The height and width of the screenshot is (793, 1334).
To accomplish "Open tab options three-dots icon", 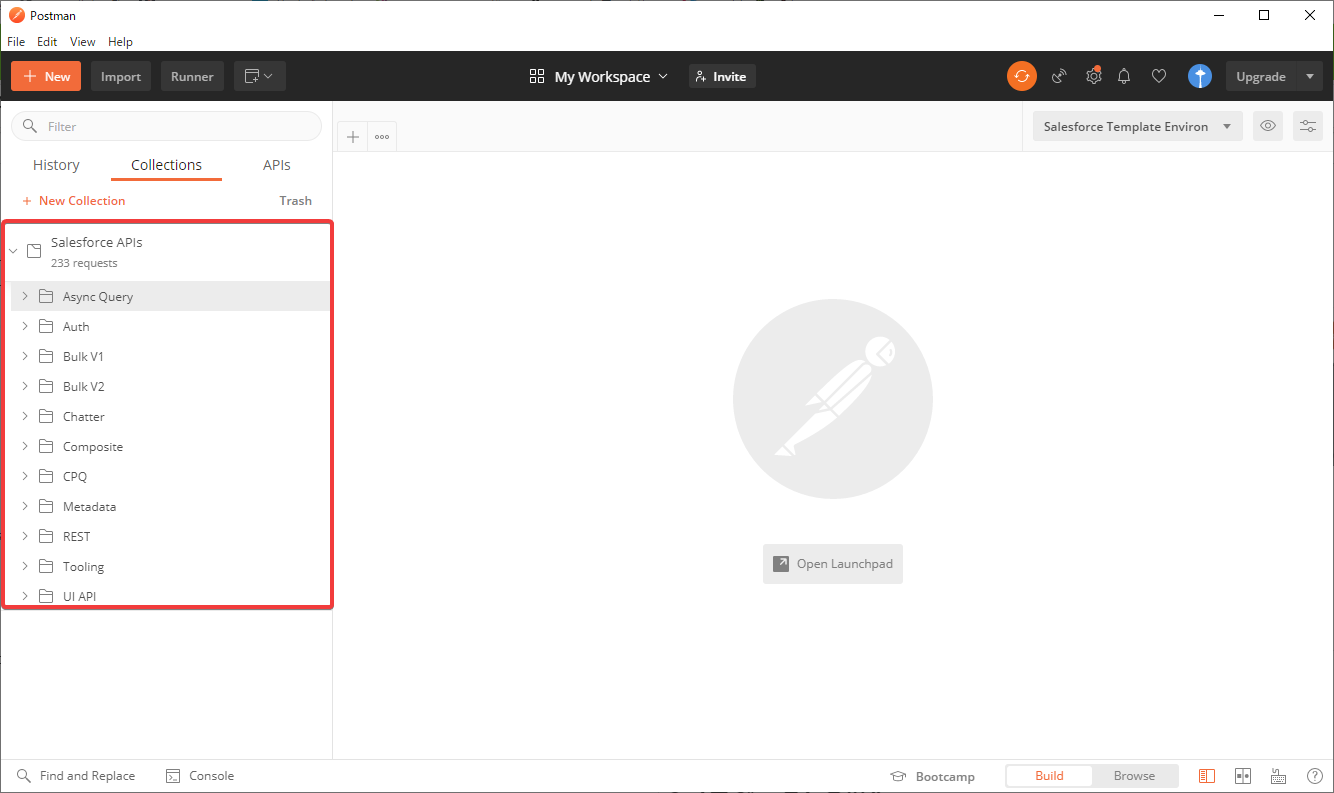I will [x=382, y=137].
